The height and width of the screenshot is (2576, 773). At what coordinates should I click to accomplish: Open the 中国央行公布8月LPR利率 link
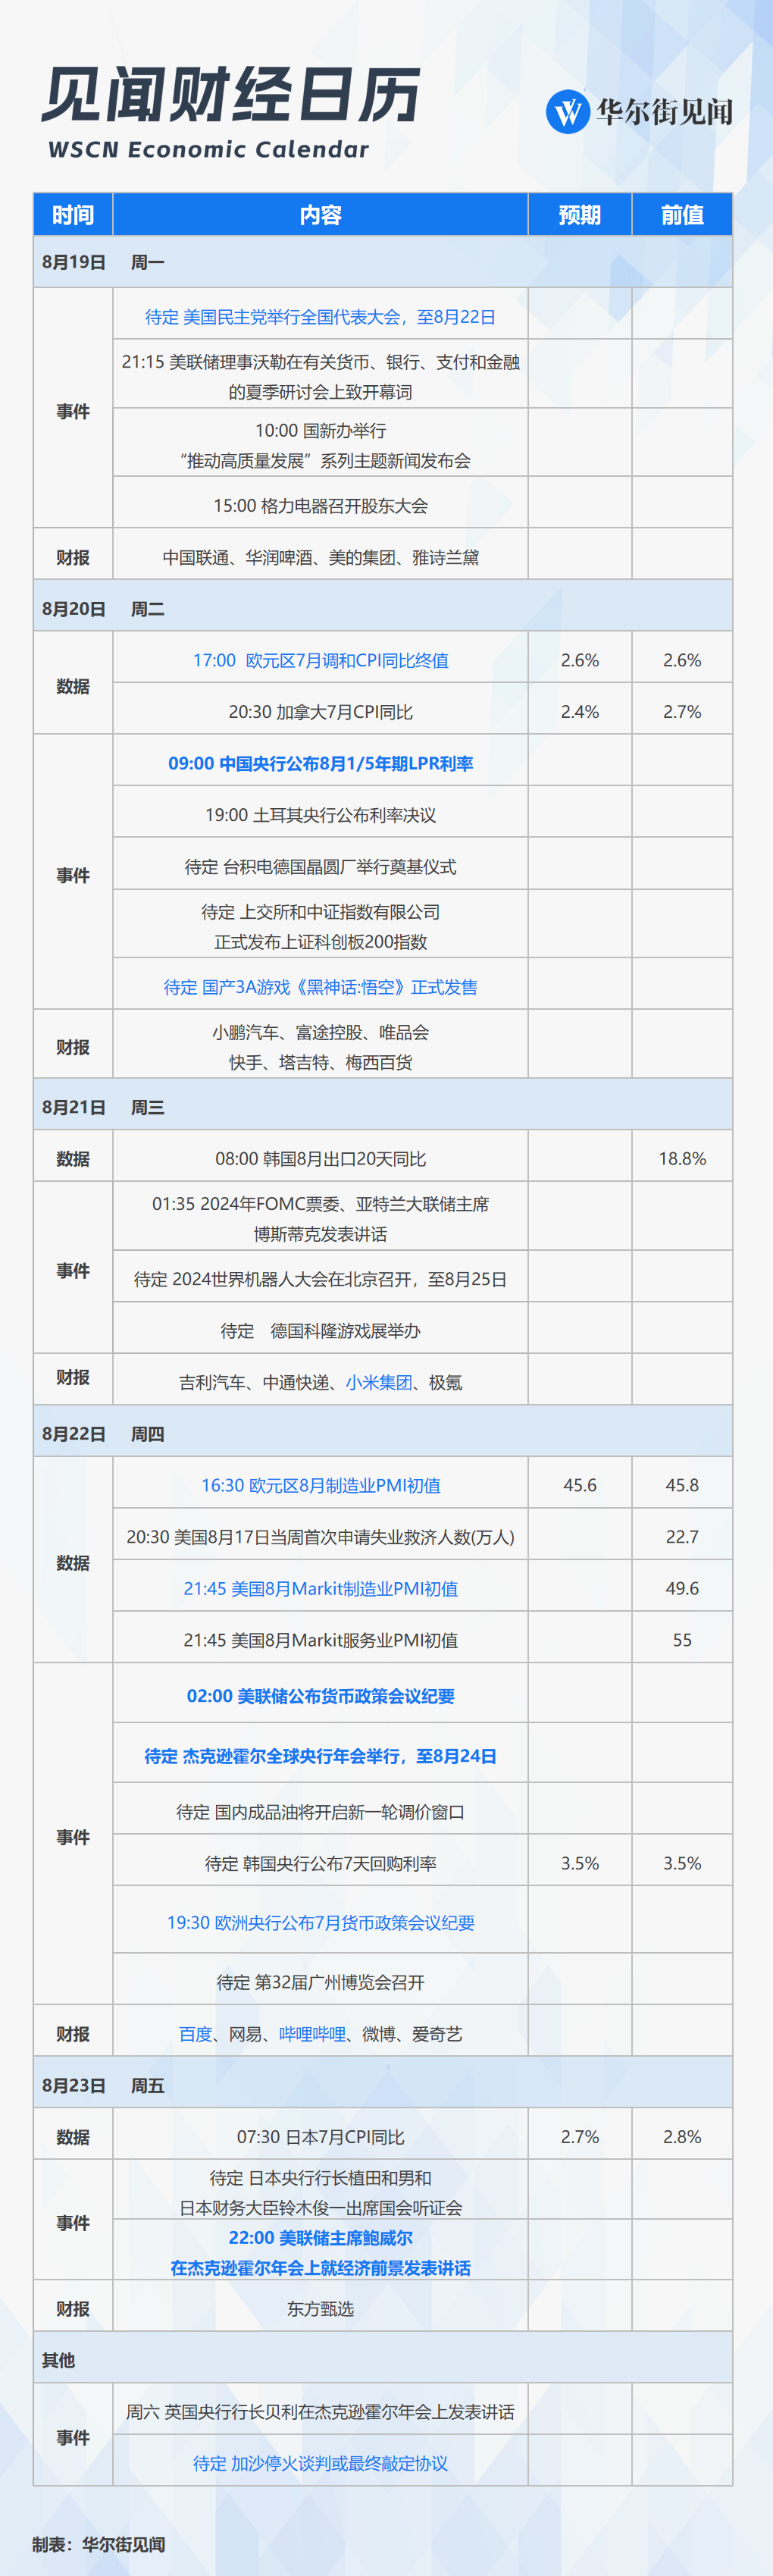click(x=320, y=763)
